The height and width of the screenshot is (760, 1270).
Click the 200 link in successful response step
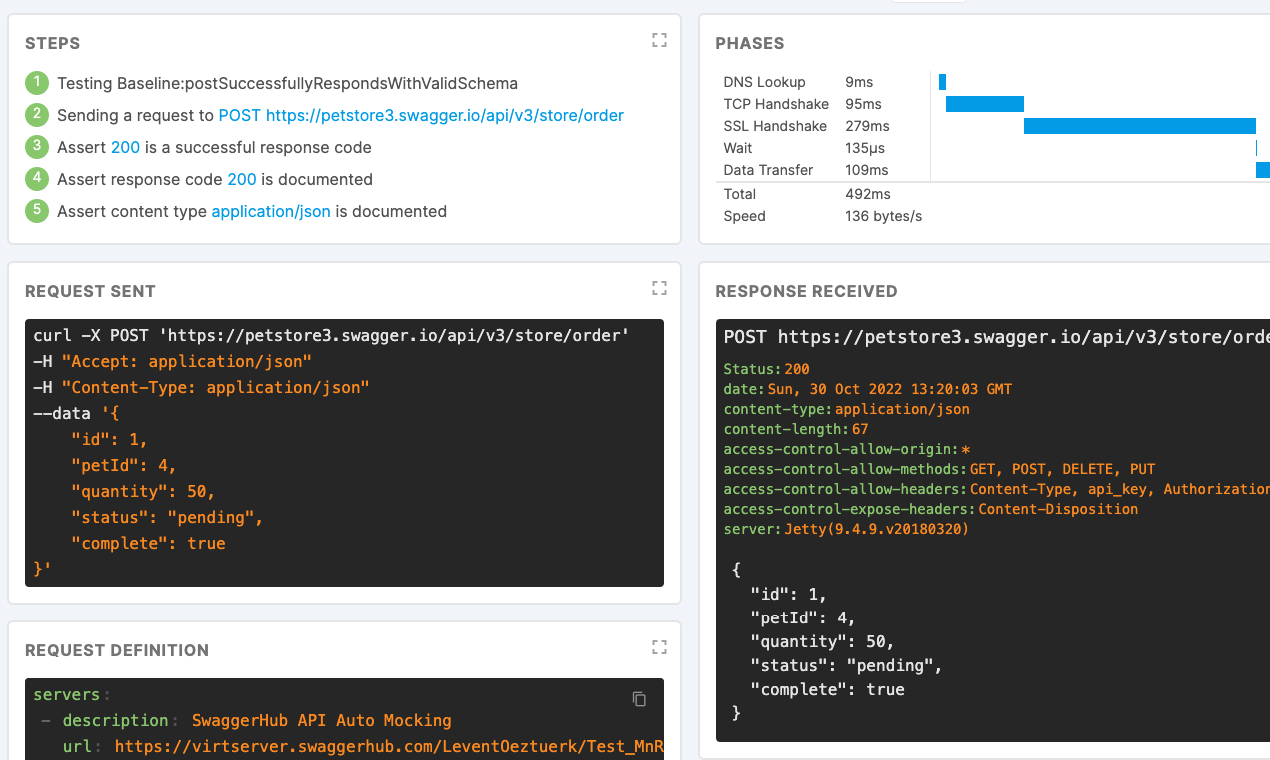point(125,148)
